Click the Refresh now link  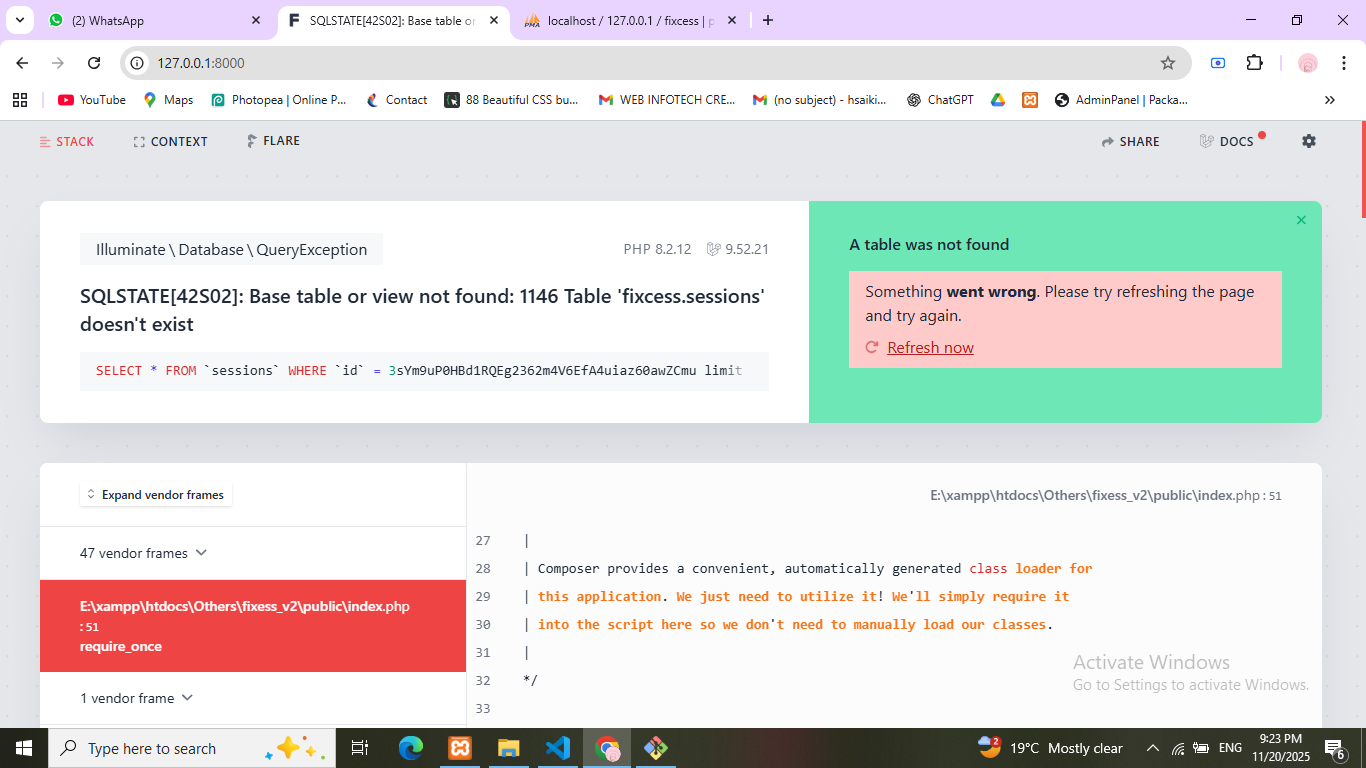930,347
